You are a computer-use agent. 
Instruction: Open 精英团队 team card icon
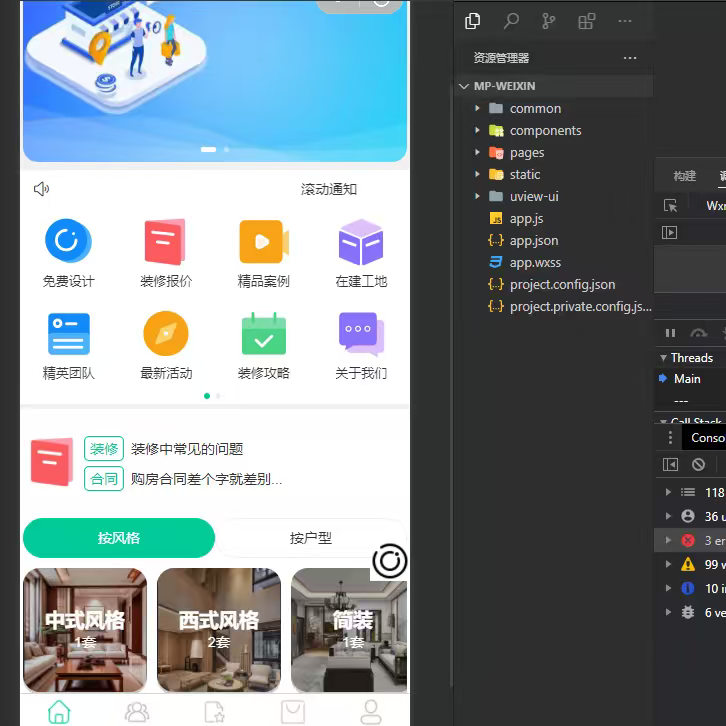69,334
